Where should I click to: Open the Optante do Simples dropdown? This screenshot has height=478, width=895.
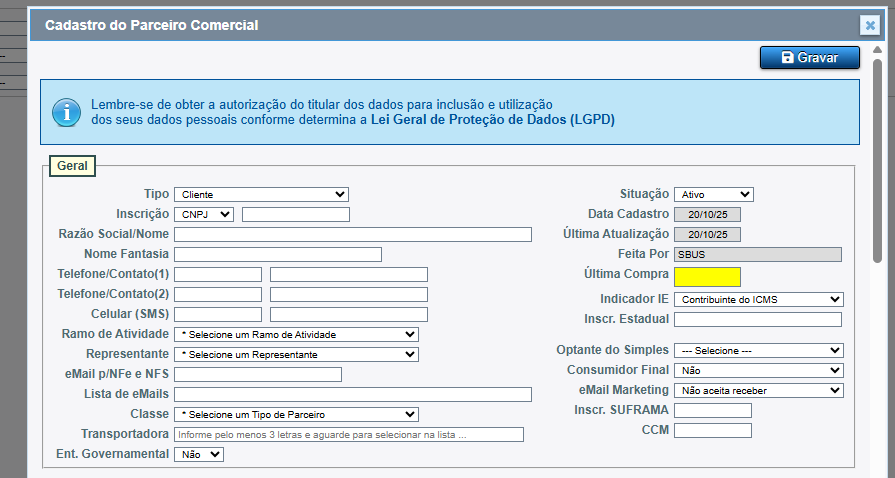[759, 350]
